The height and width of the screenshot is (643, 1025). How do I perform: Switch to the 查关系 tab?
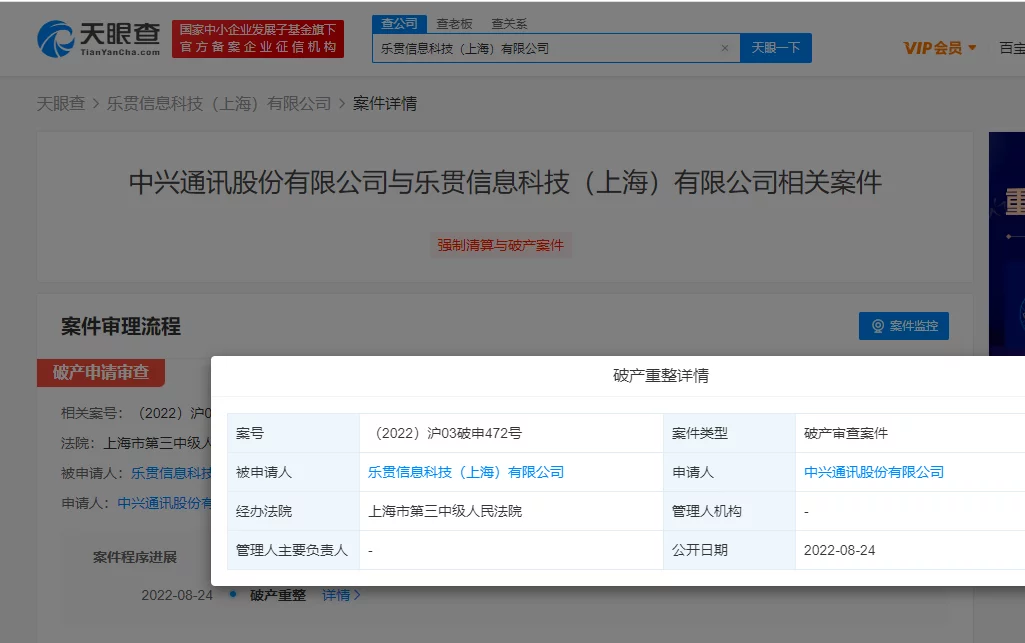tap(509, 24)
